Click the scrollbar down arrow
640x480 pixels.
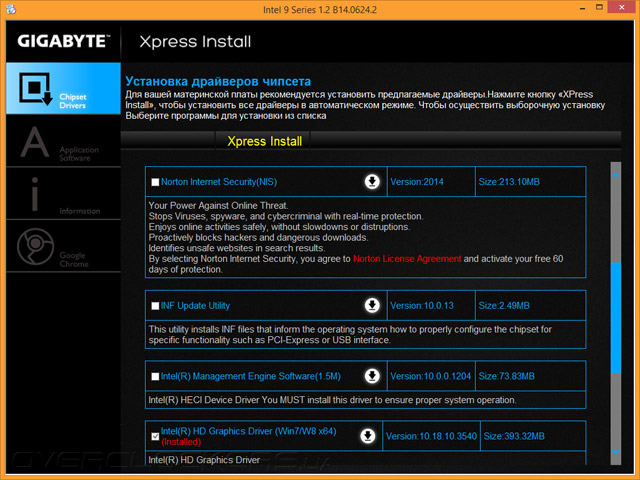pyautogui.click(x=616, y=451)
